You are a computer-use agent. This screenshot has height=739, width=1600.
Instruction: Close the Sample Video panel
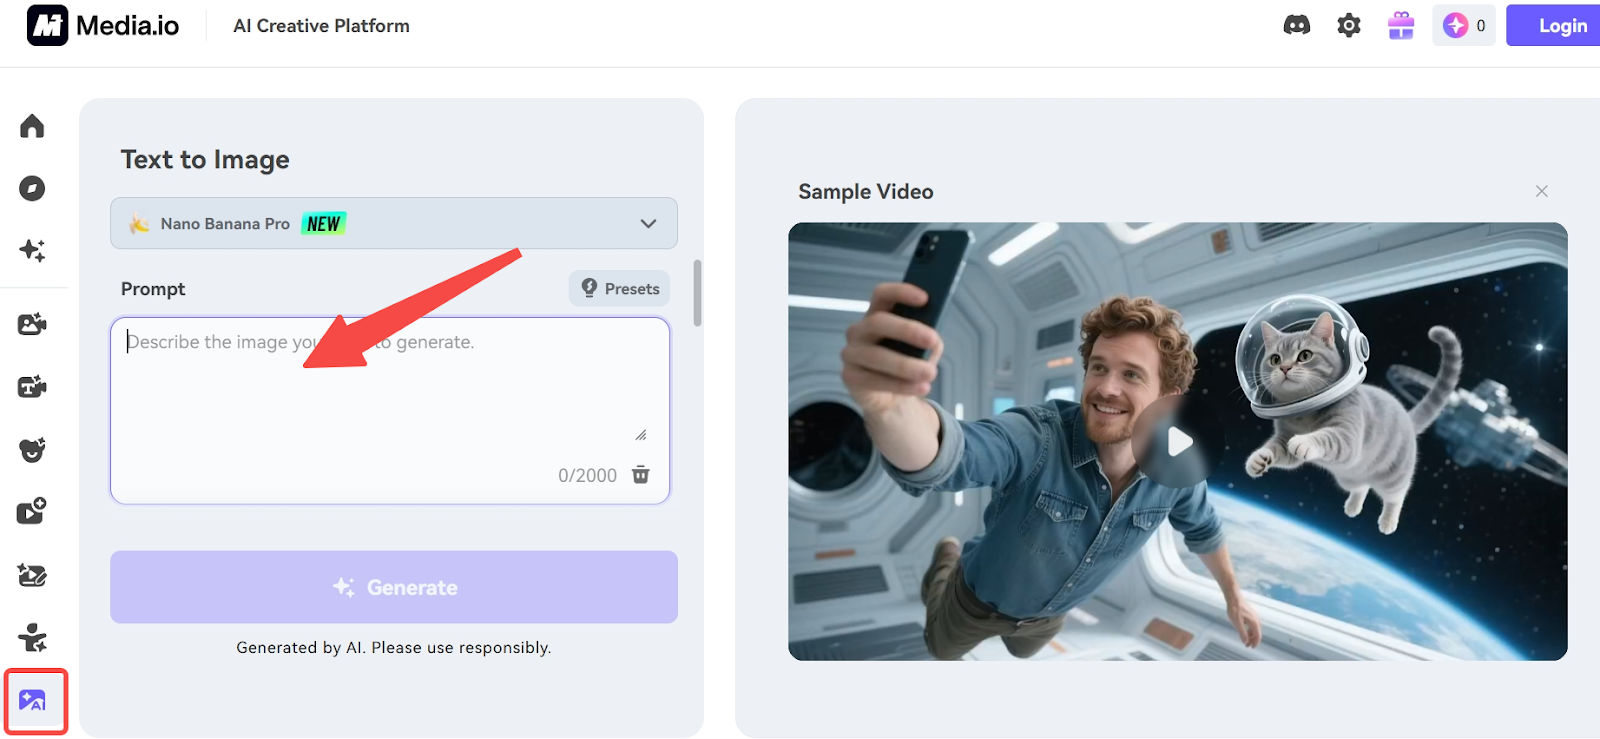pyautogui.click(x=1541, y=191)
